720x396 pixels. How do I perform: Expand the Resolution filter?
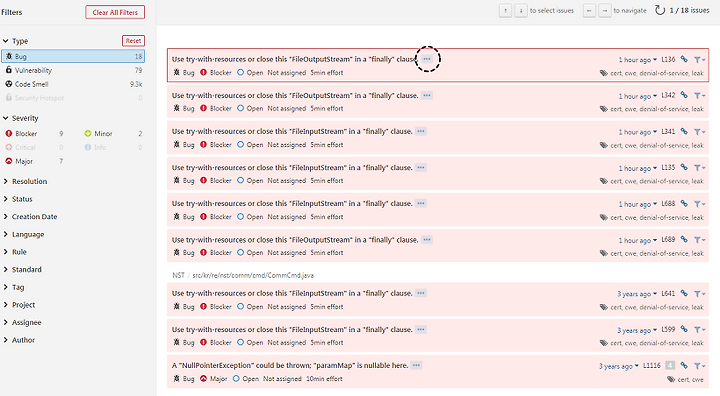pyautogui.click(x=25, y=181)
